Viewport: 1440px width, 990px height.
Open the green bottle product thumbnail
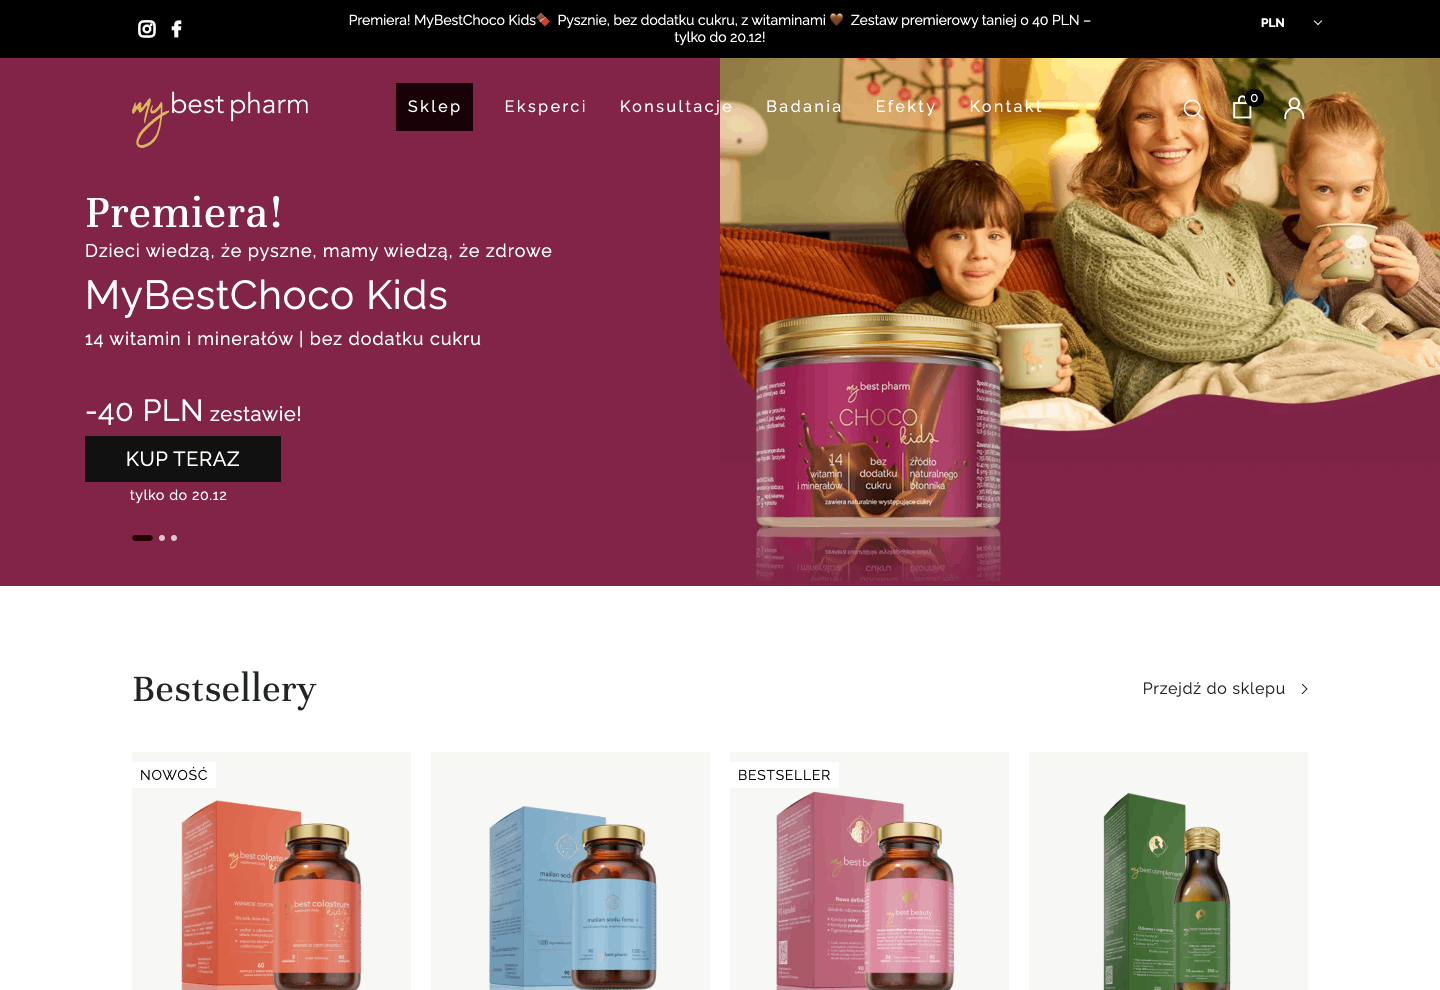(1168, 871)
